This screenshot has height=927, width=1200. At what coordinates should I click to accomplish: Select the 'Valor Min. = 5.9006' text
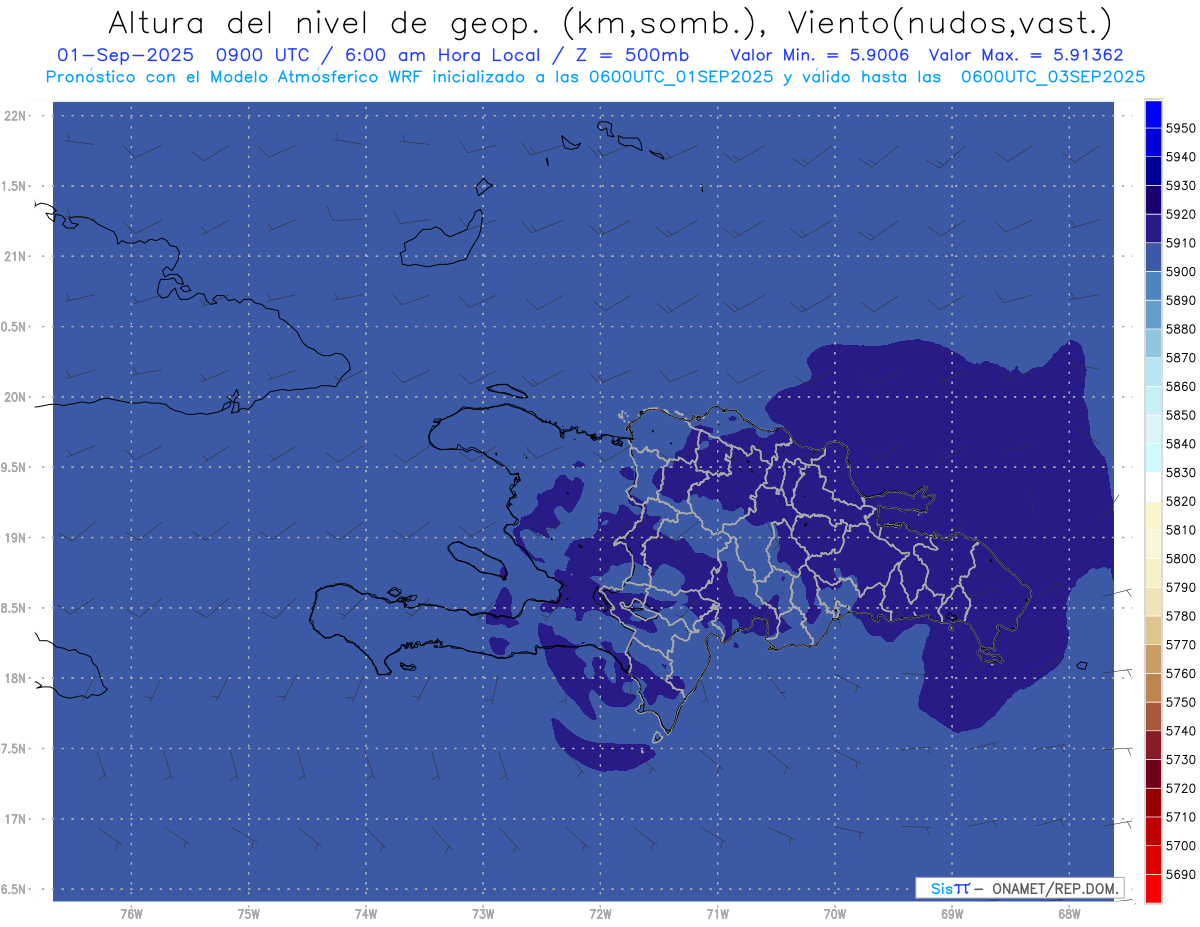coord(819,54)
